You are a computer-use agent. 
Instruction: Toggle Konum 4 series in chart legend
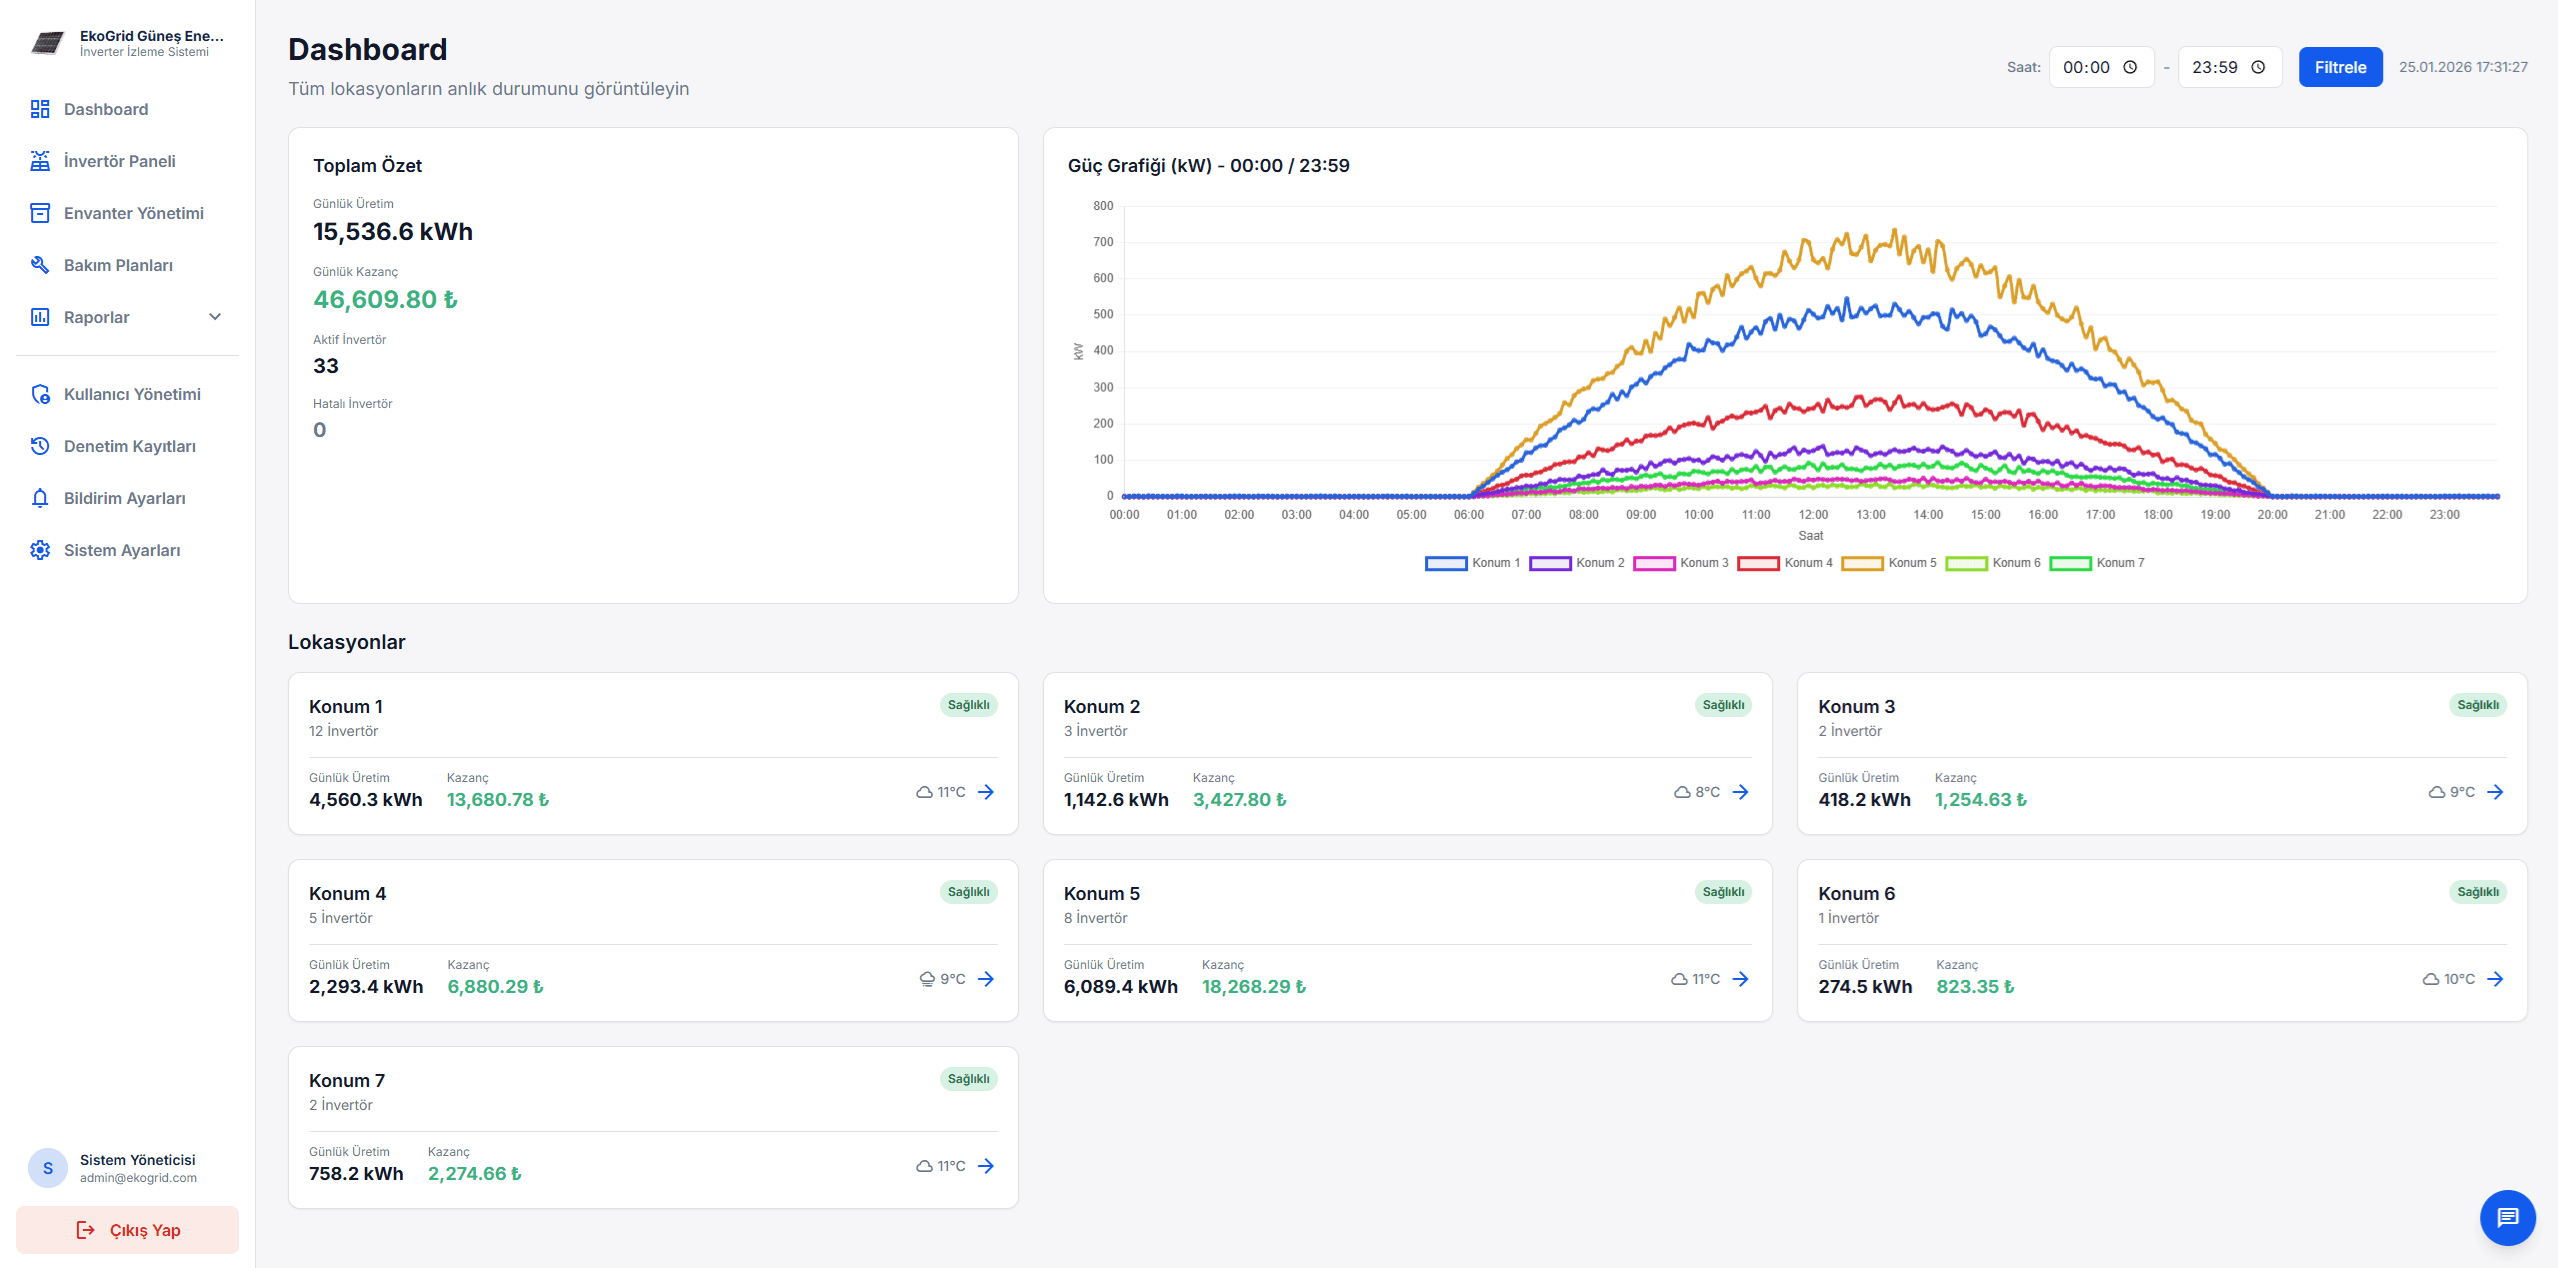click(1784, 563)
